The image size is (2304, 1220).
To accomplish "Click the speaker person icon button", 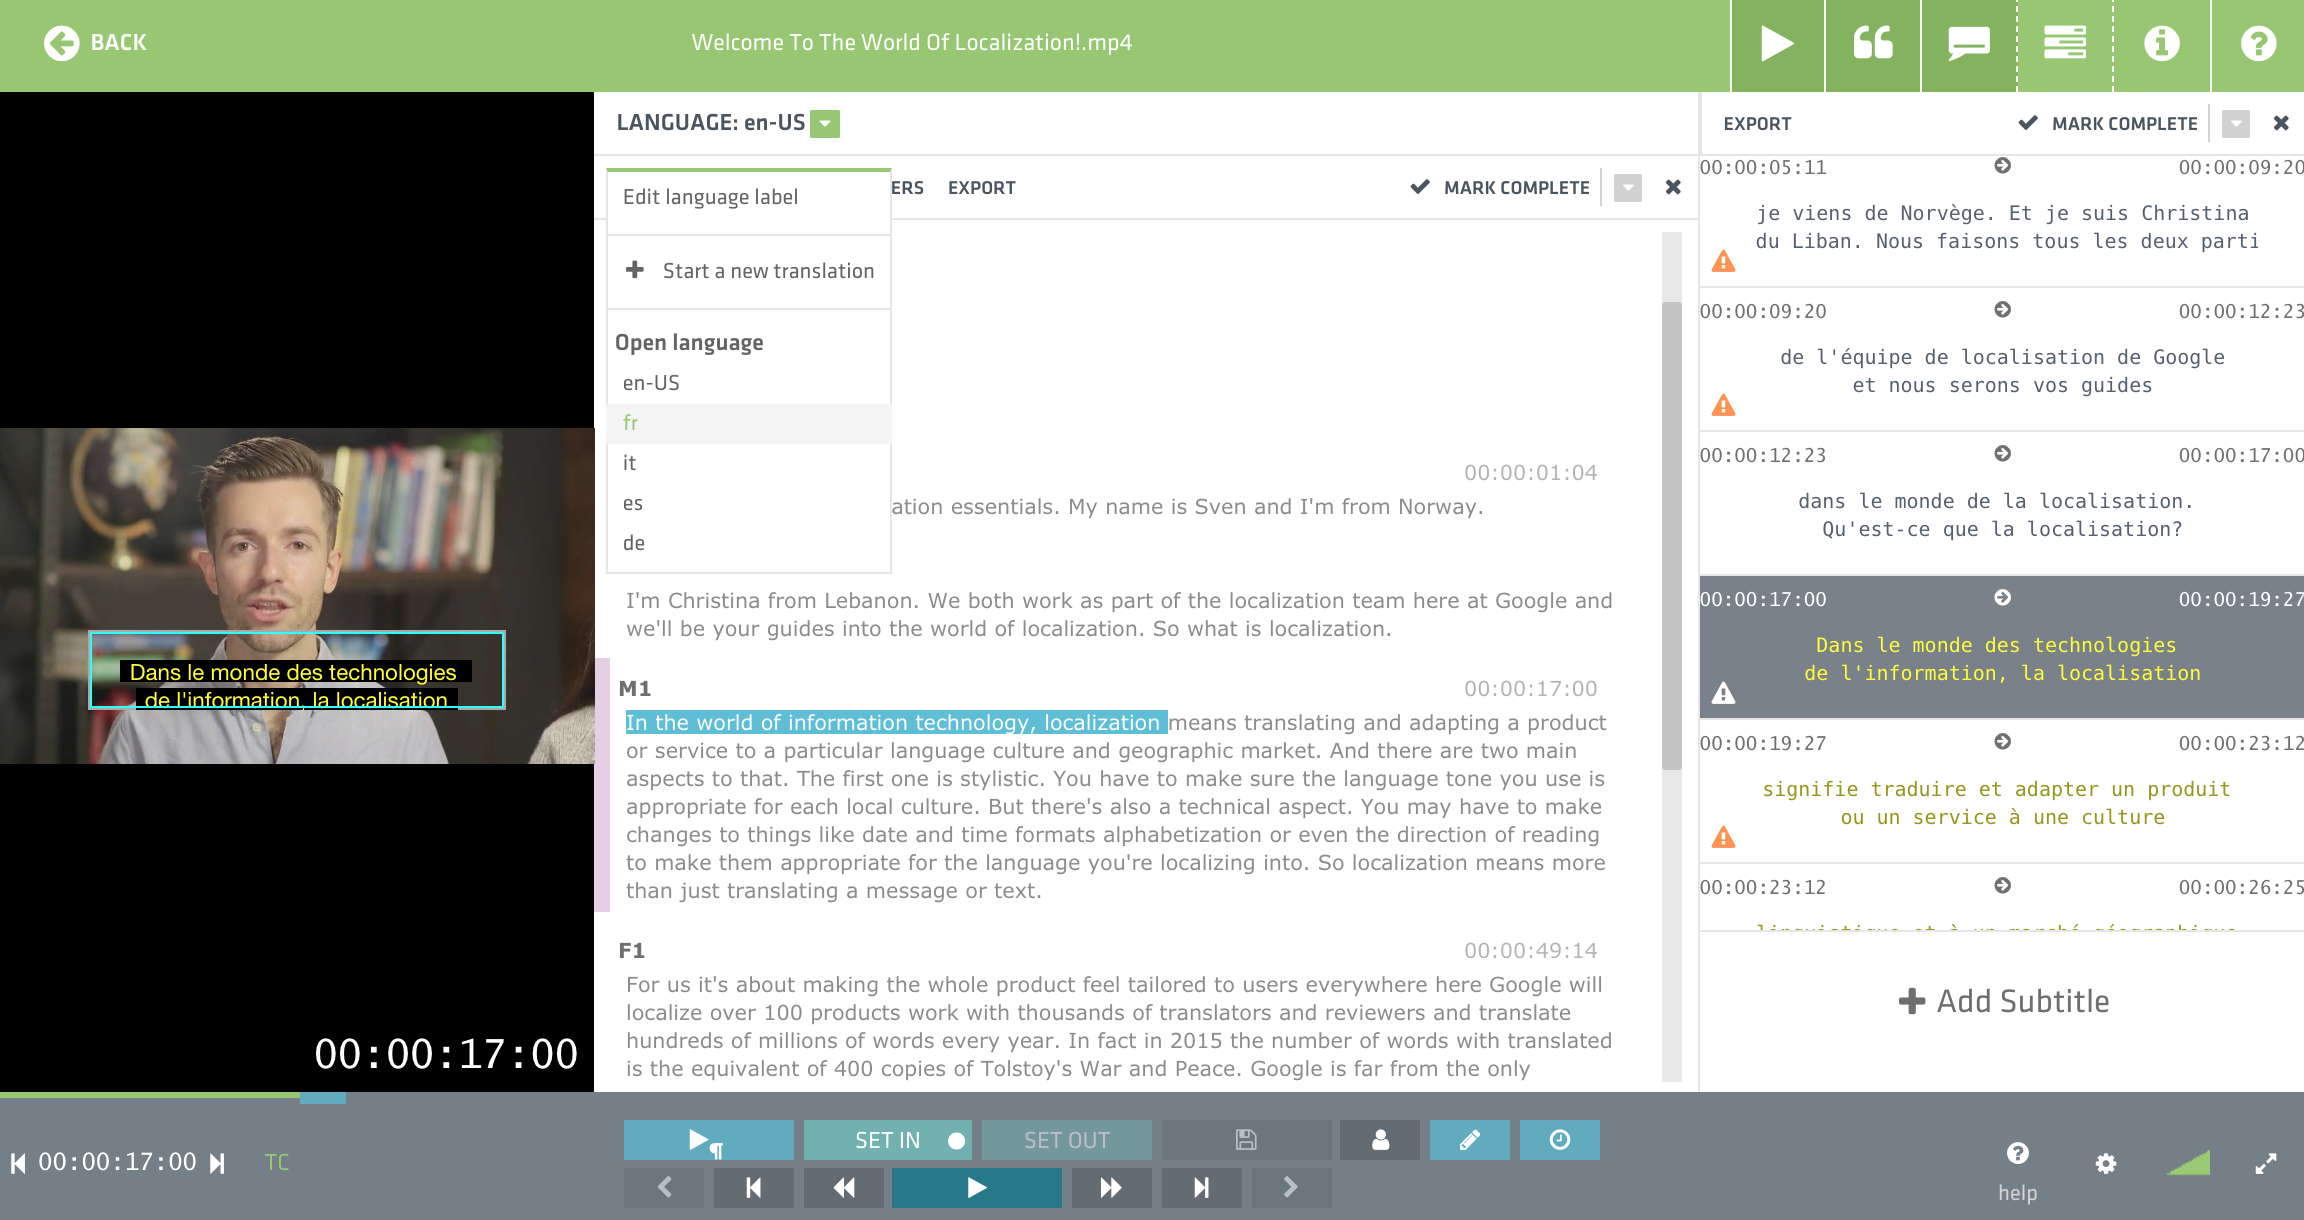I will tap(1380, 1140).
